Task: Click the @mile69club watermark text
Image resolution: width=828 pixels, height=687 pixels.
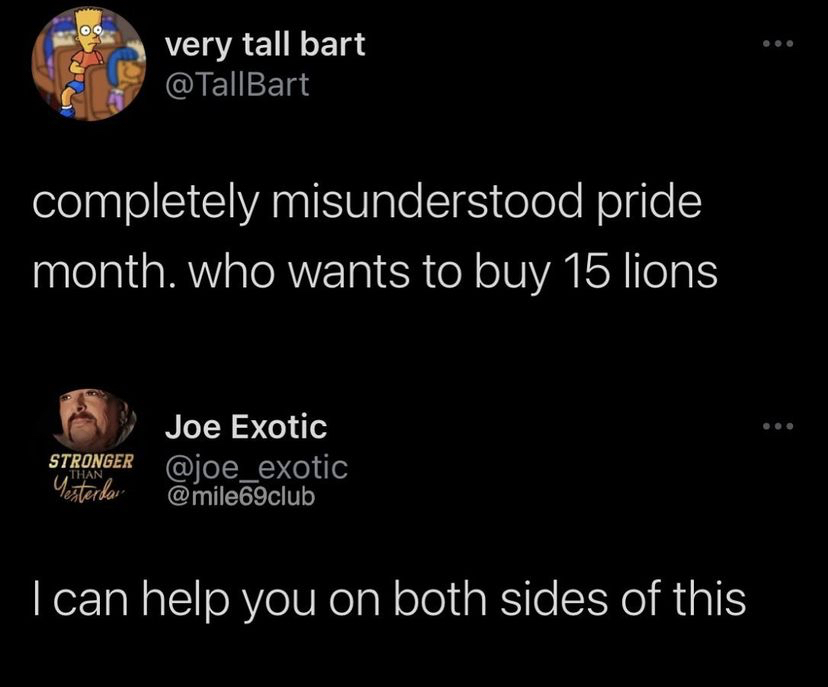Action: 241,496
